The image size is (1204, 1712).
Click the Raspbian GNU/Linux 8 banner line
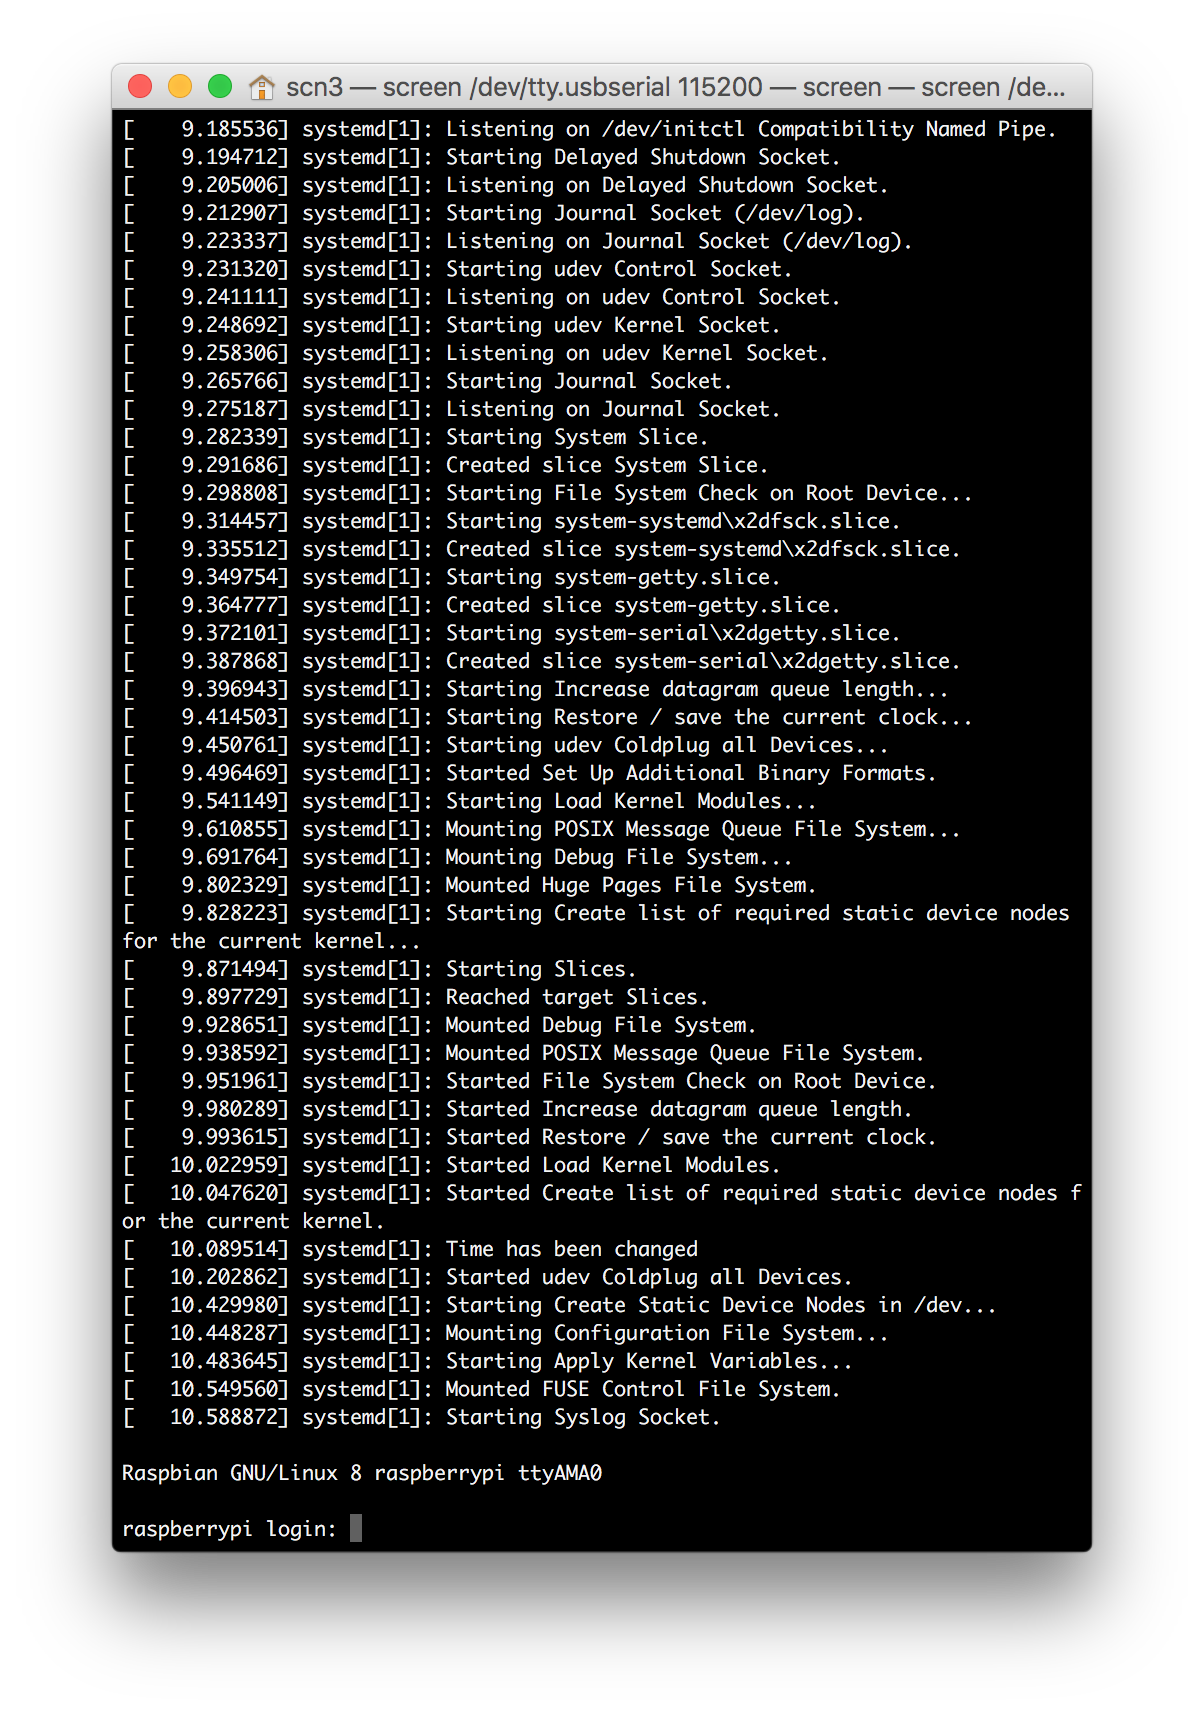point(362,1473)
